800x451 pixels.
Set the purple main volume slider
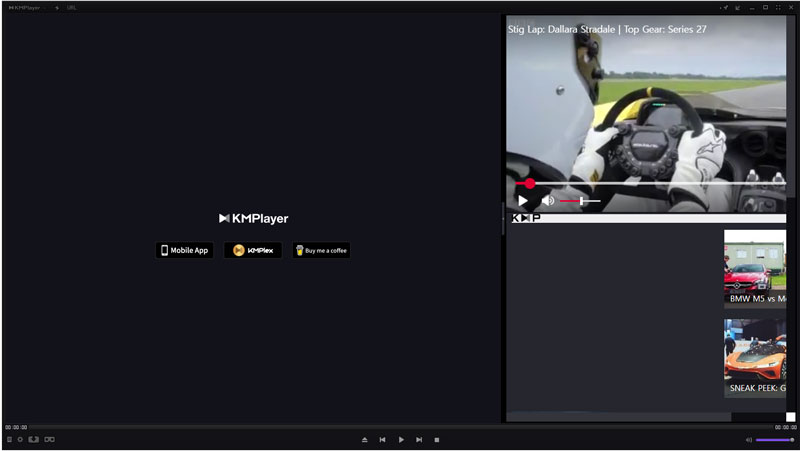775,440
